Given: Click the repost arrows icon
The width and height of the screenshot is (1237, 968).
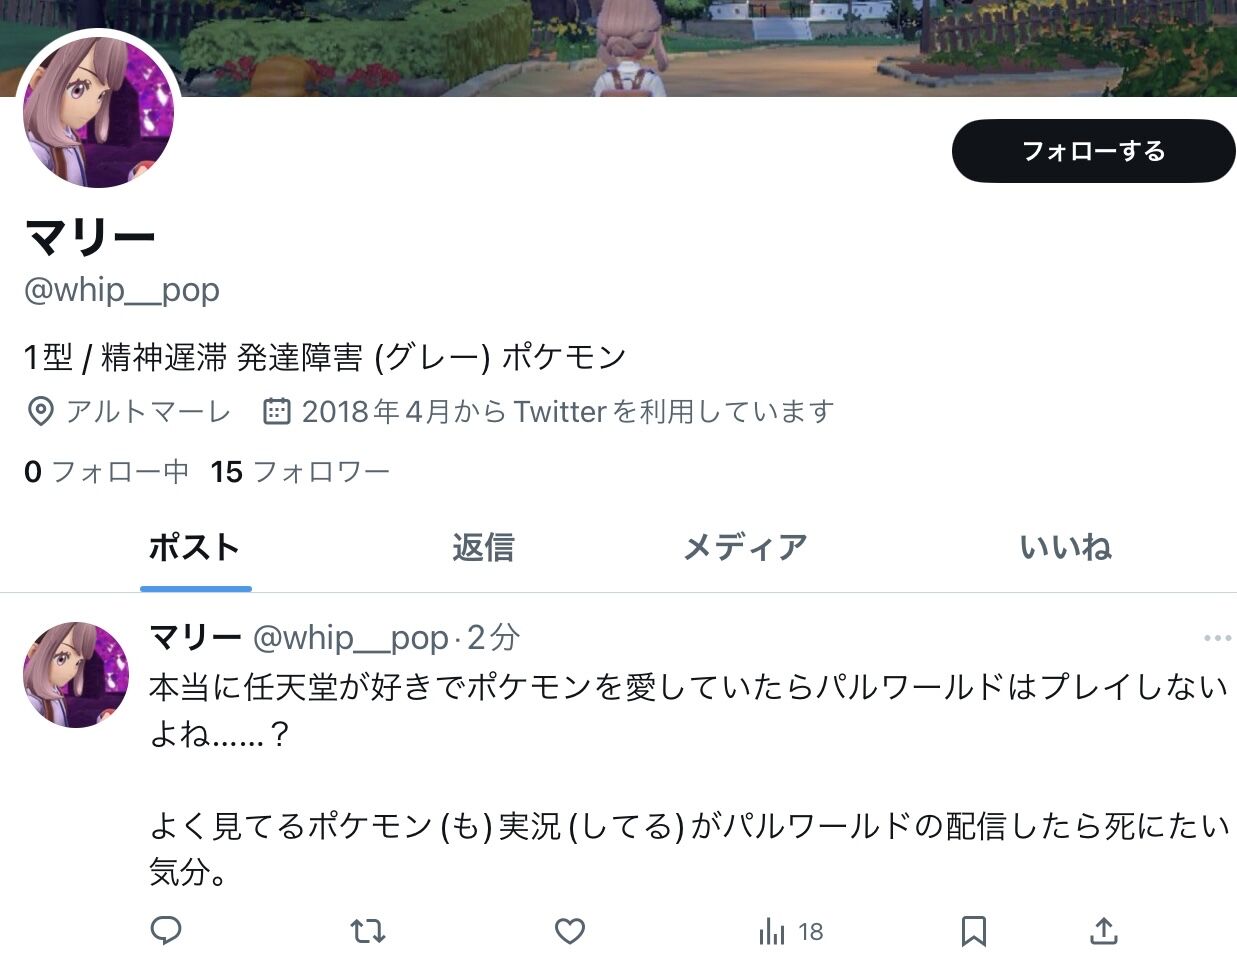Looking at the screenshot, I should point(368,932).
